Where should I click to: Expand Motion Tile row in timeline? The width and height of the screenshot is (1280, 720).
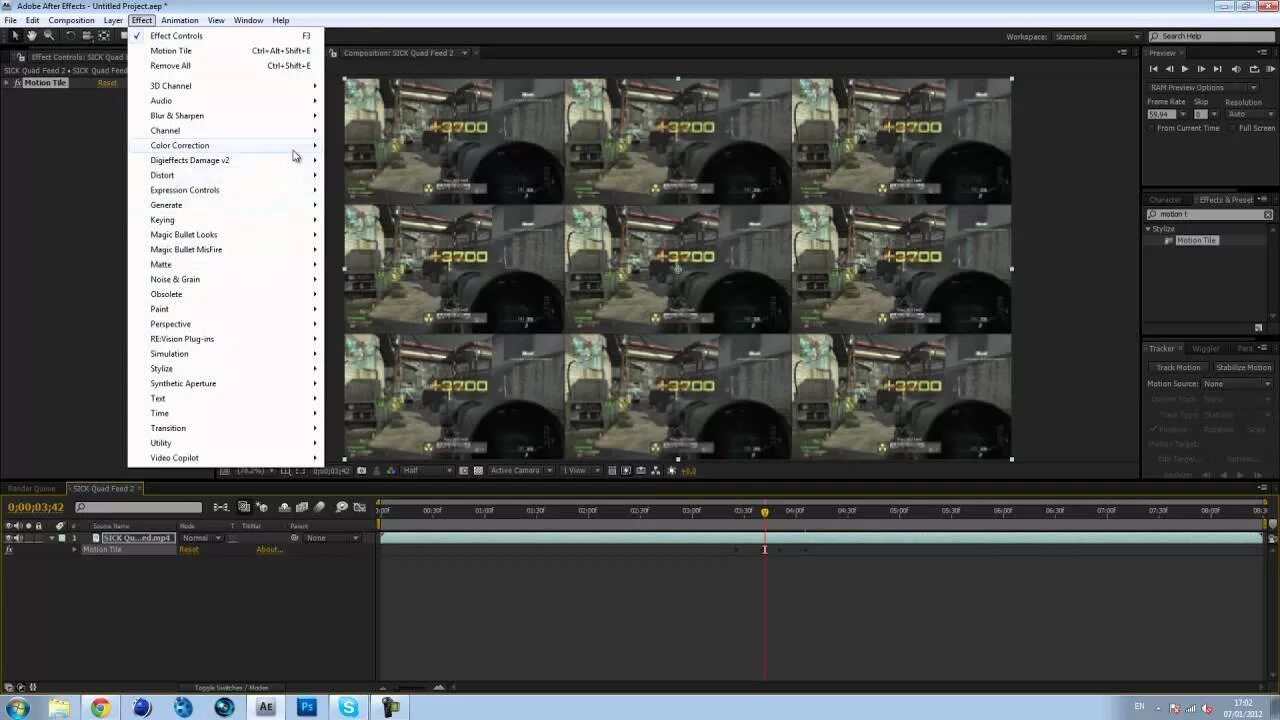(74, 549)
